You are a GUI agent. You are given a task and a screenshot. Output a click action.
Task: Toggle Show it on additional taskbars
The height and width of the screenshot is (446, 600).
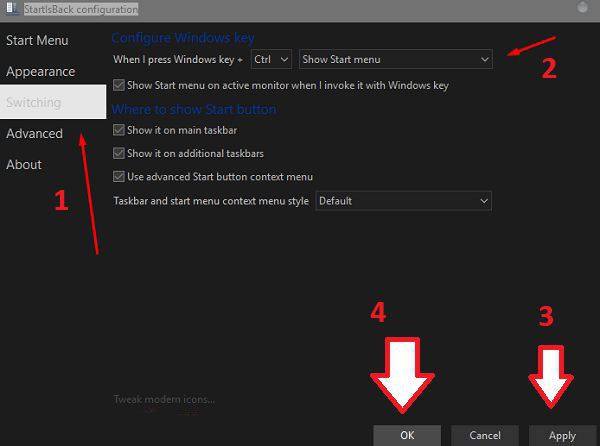click(119, 153)
